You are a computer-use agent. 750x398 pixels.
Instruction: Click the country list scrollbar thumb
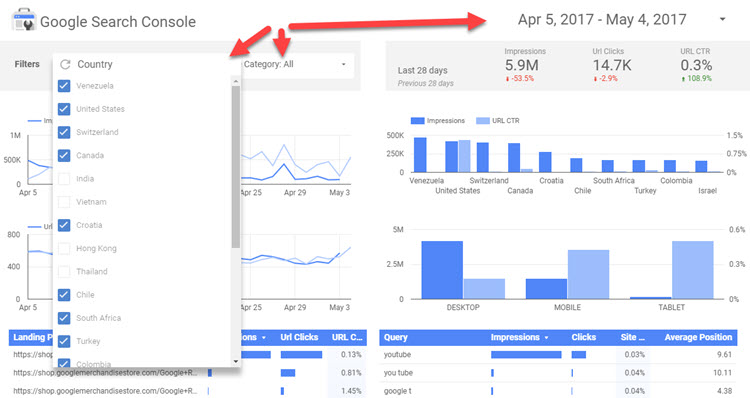point(235,167)
